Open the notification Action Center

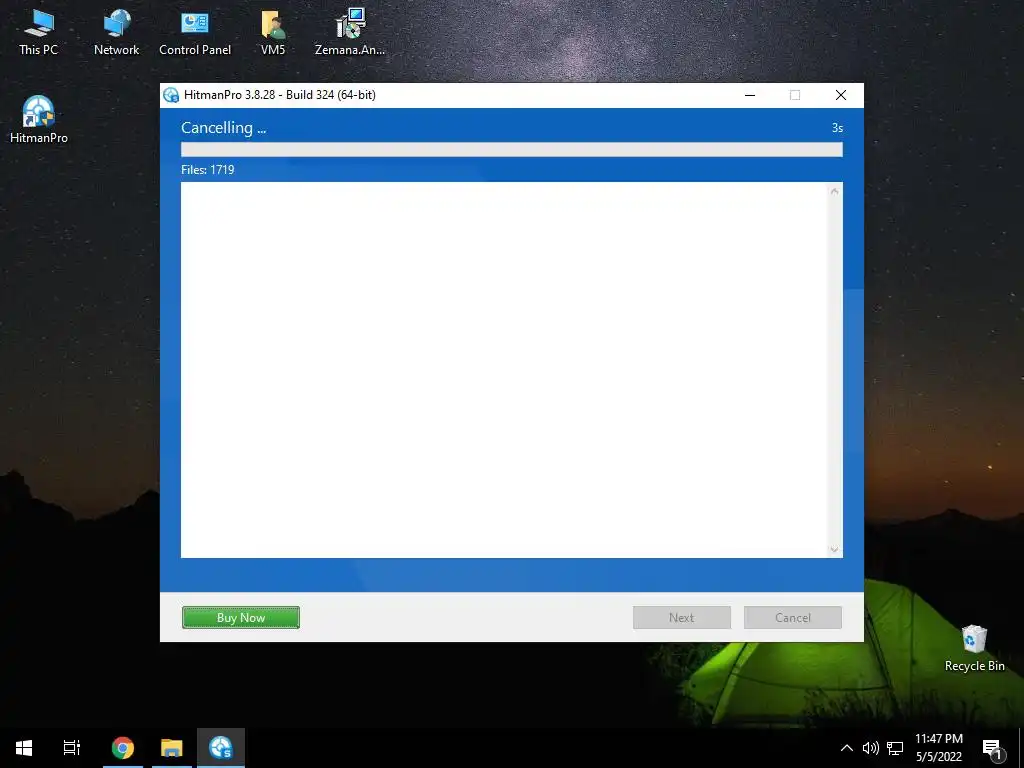(993, 748)
